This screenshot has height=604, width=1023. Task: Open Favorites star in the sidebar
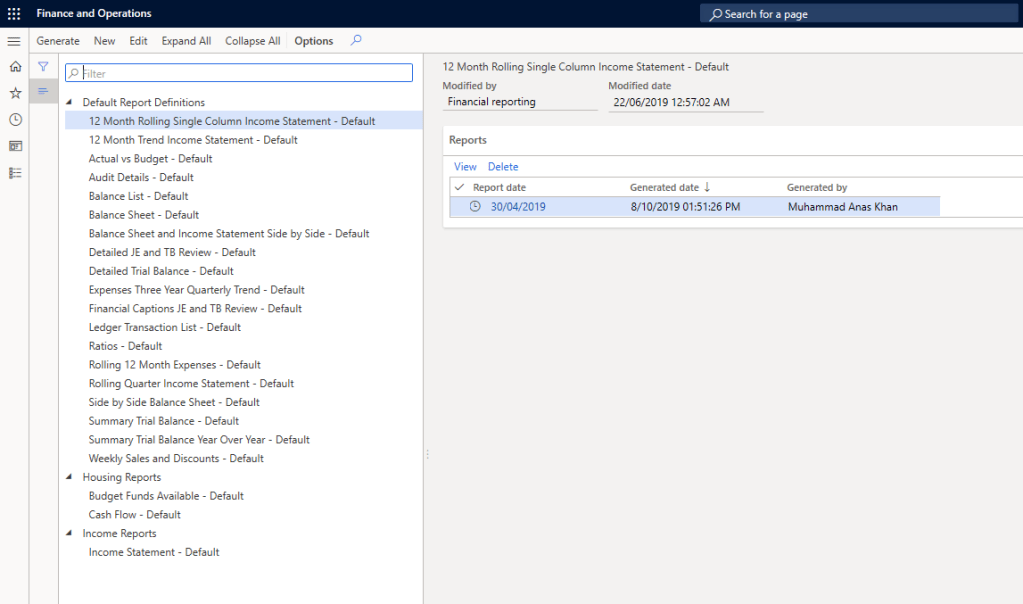point(14,93)
